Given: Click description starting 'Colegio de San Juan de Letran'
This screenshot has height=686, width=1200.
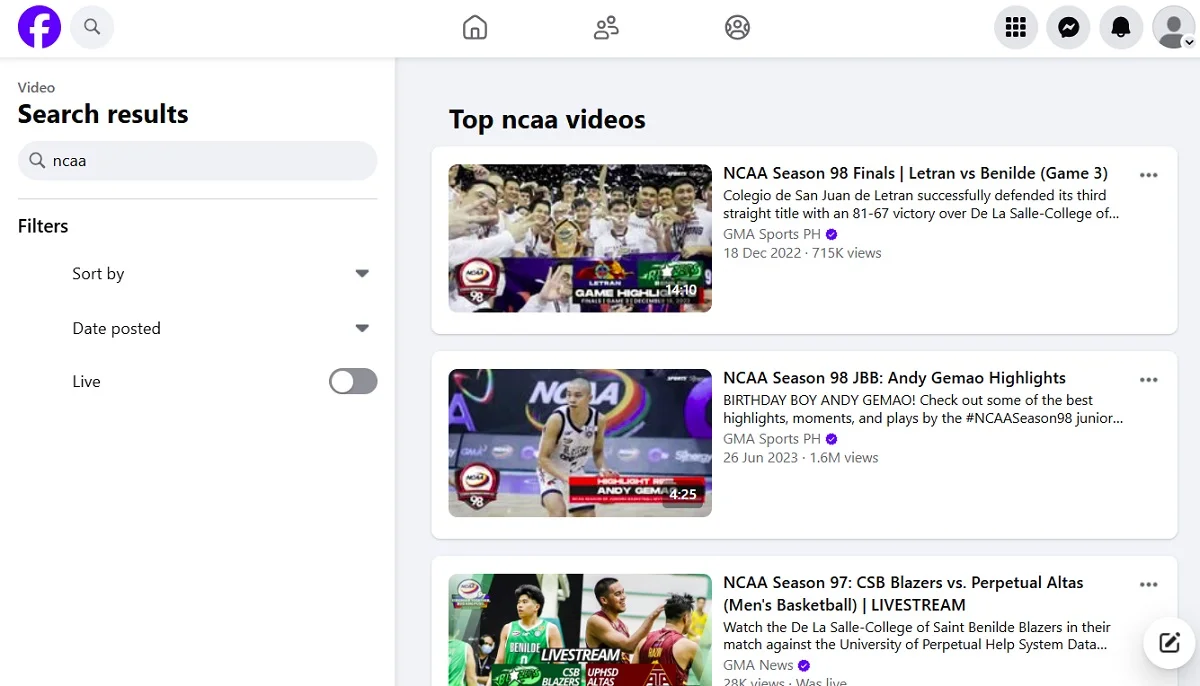Looking at the screenshot, I should pyautogui.click(x=921, y=205).
